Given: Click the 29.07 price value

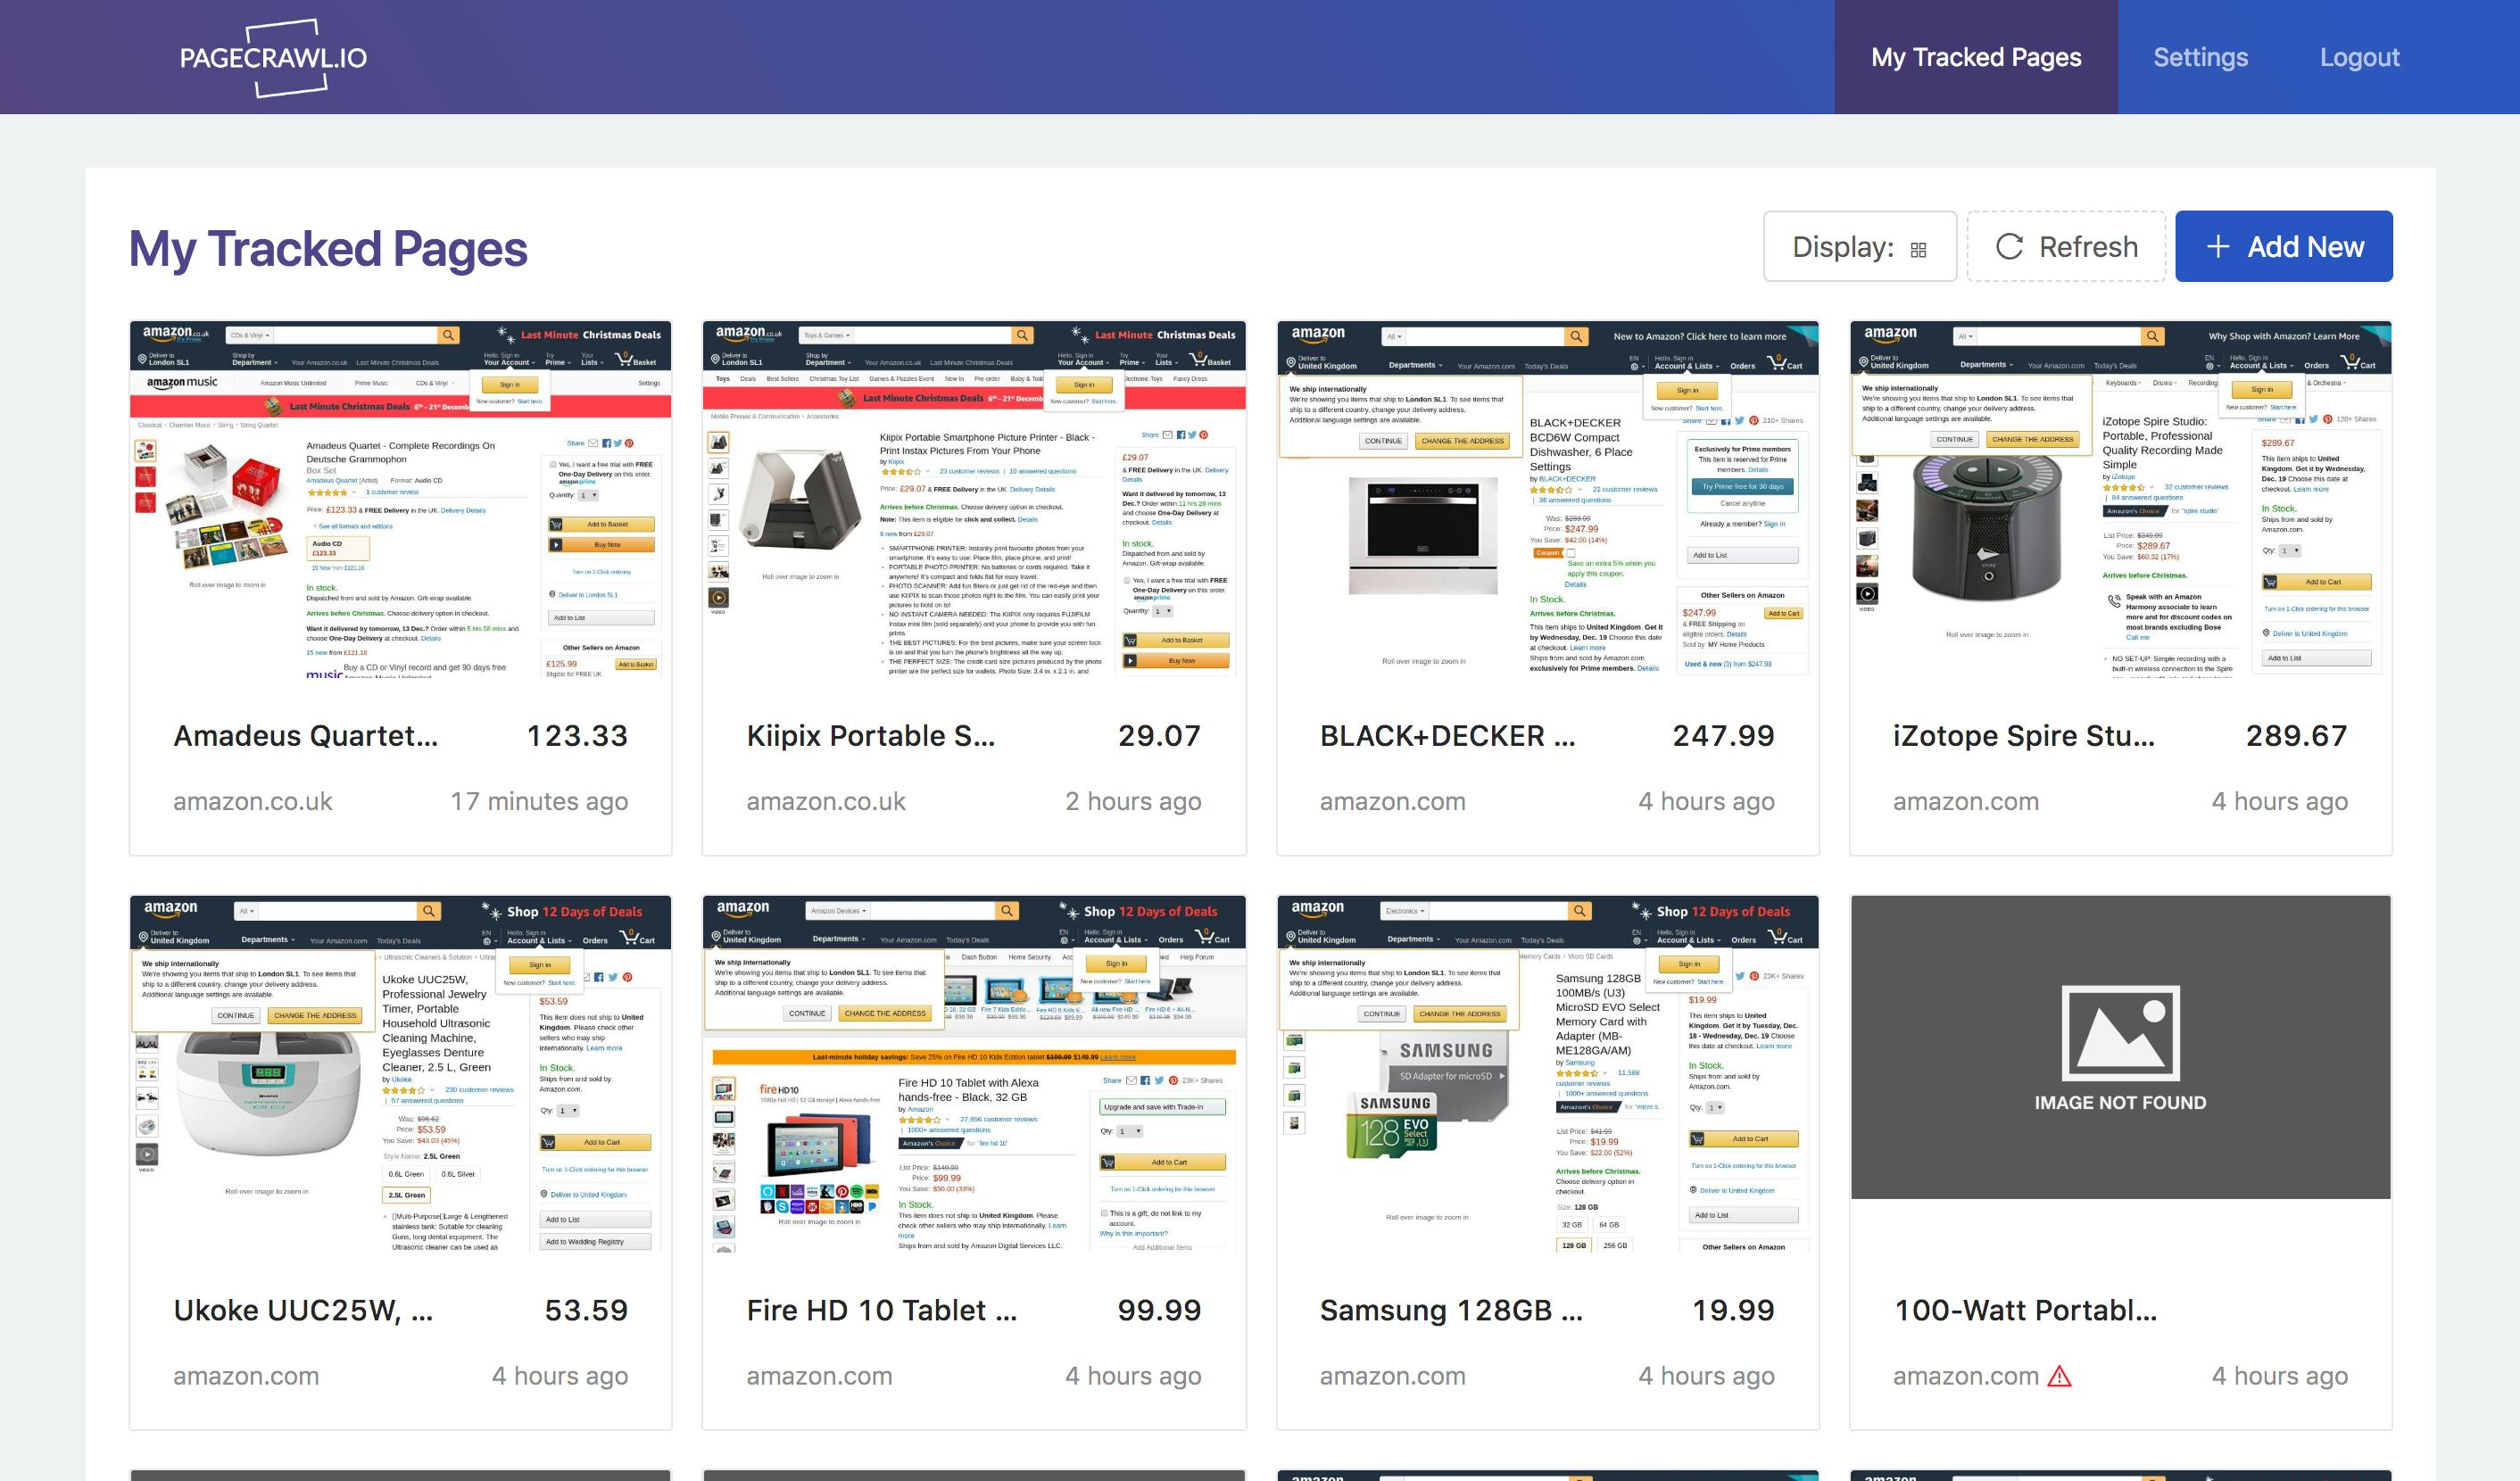Looking at the screenshot, I should click(x=1159, y=736).
